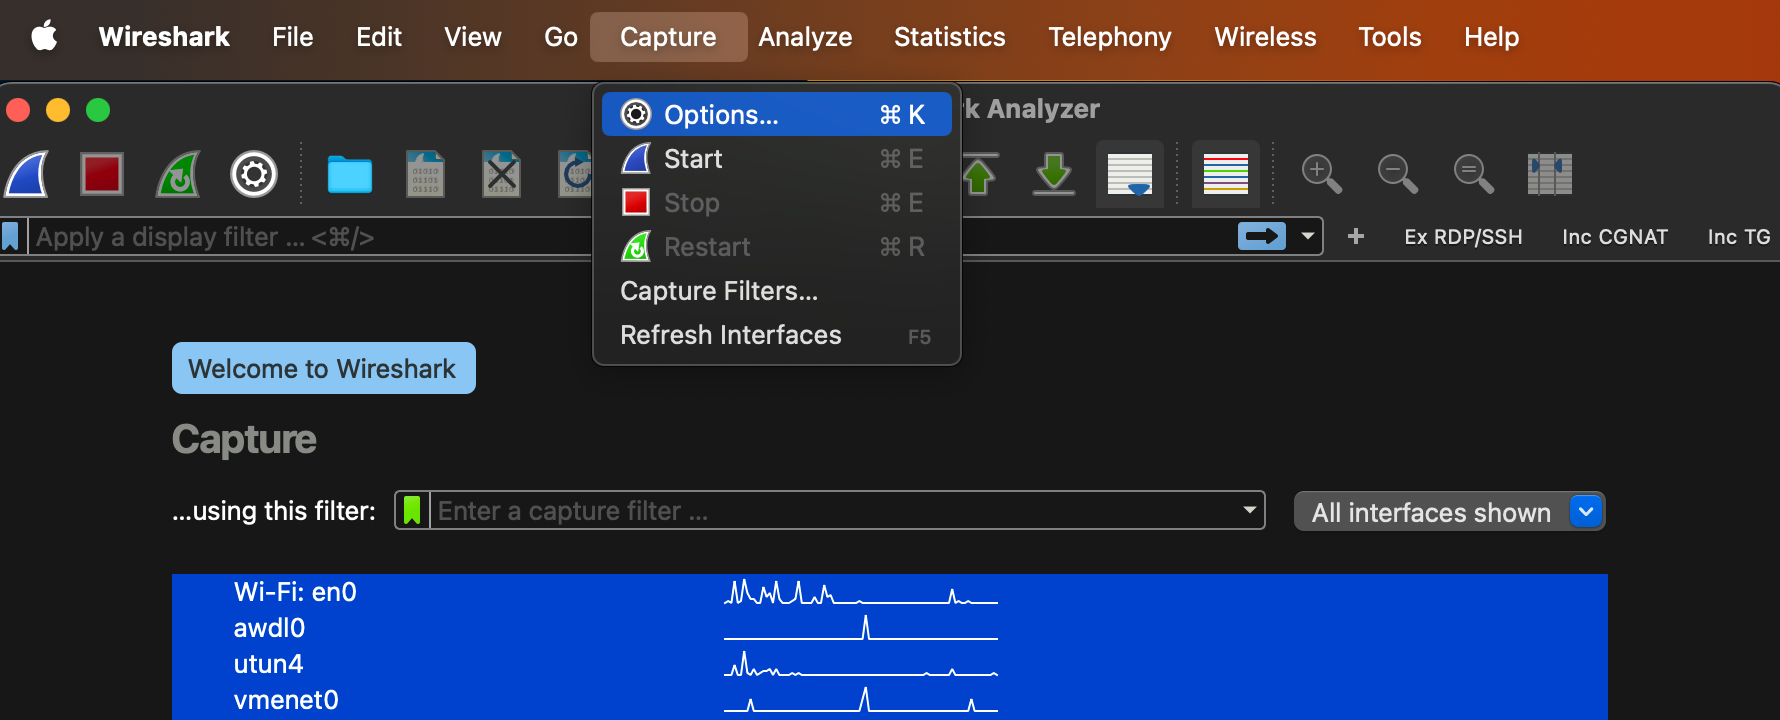
Task: Go to the last packet with the down arrow icon
Action: pos(1054,174)
